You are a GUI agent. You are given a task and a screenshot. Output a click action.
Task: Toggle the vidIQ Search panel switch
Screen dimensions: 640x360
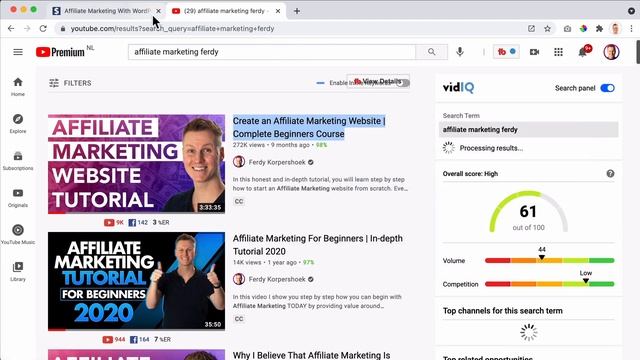pyautogui.click(x=607, y=88)
